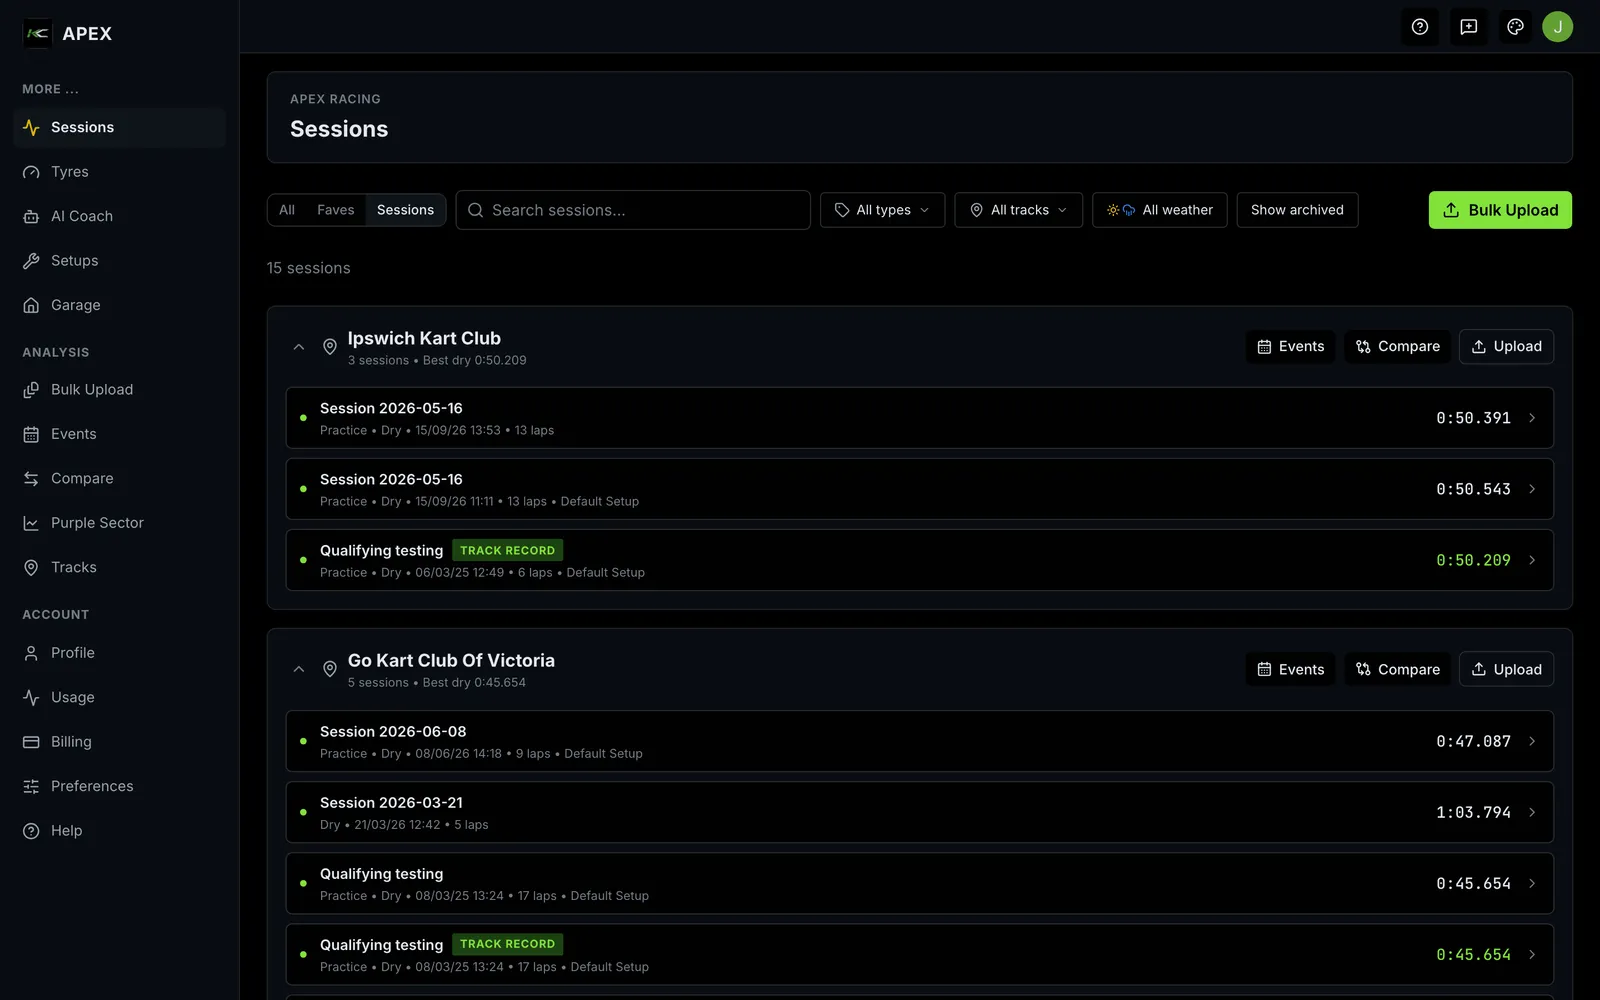Open Usage in the sidebar
Viewport: 1600px width, 1000px height.
tap(119, 697)
